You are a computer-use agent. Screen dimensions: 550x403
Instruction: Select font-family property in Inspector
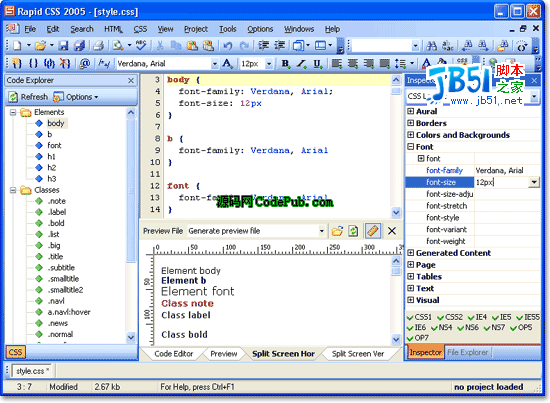[x=444, y=170]
